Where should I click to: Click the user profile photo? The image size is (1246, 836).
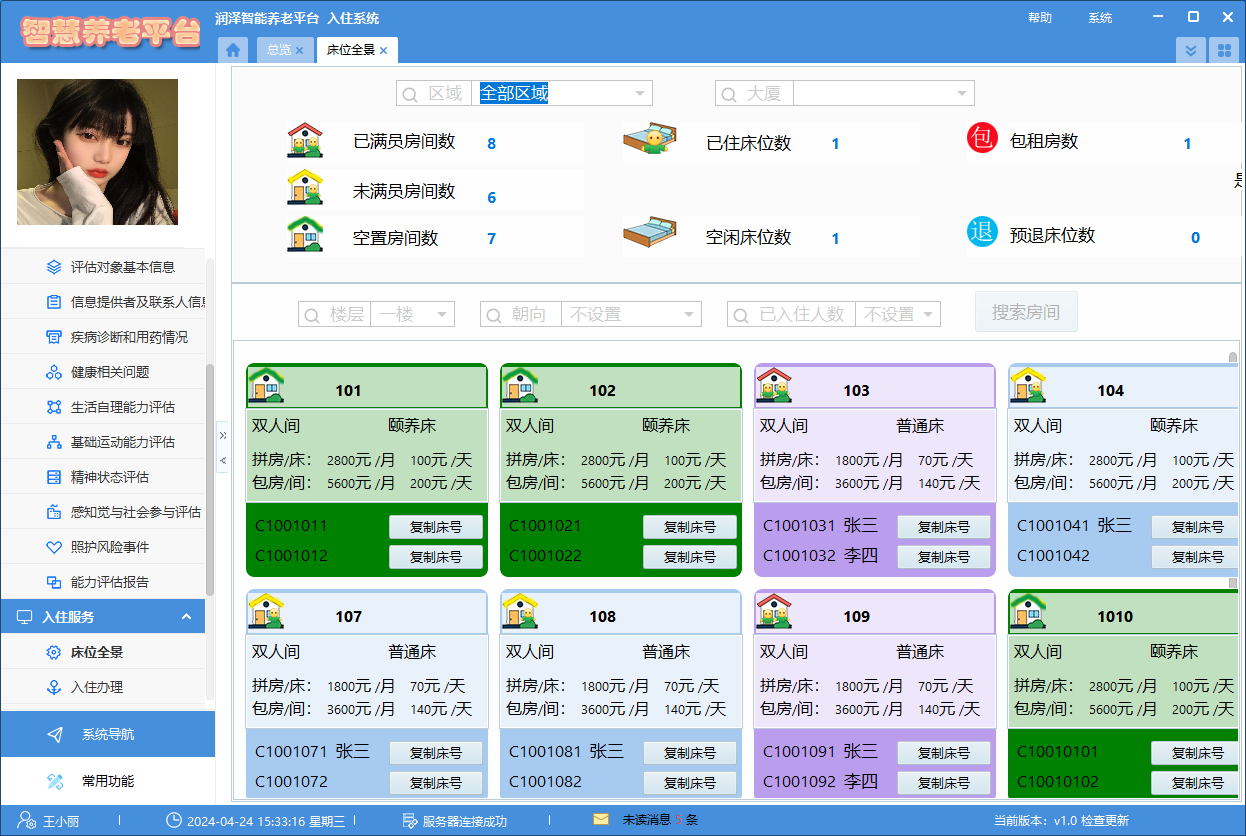click(97, 152)
